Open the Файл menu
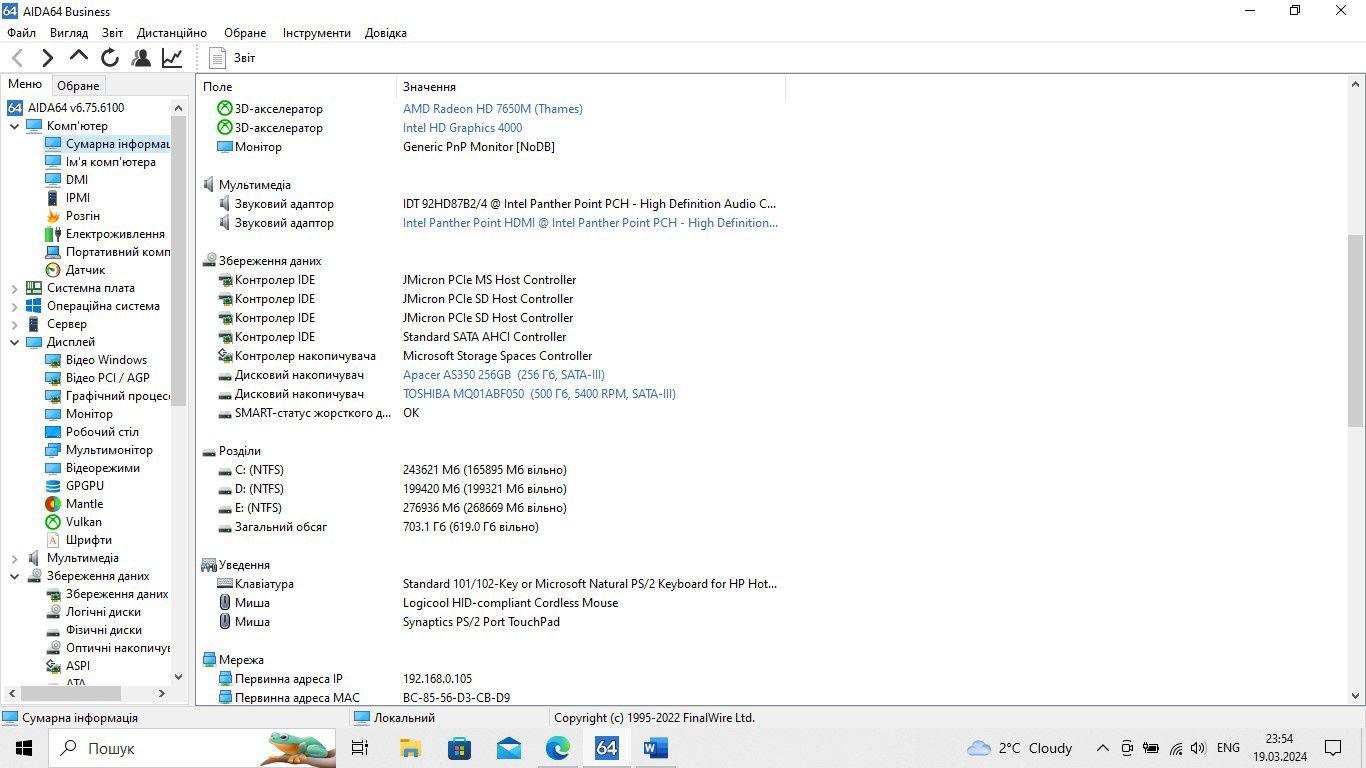 pos(21,33)
